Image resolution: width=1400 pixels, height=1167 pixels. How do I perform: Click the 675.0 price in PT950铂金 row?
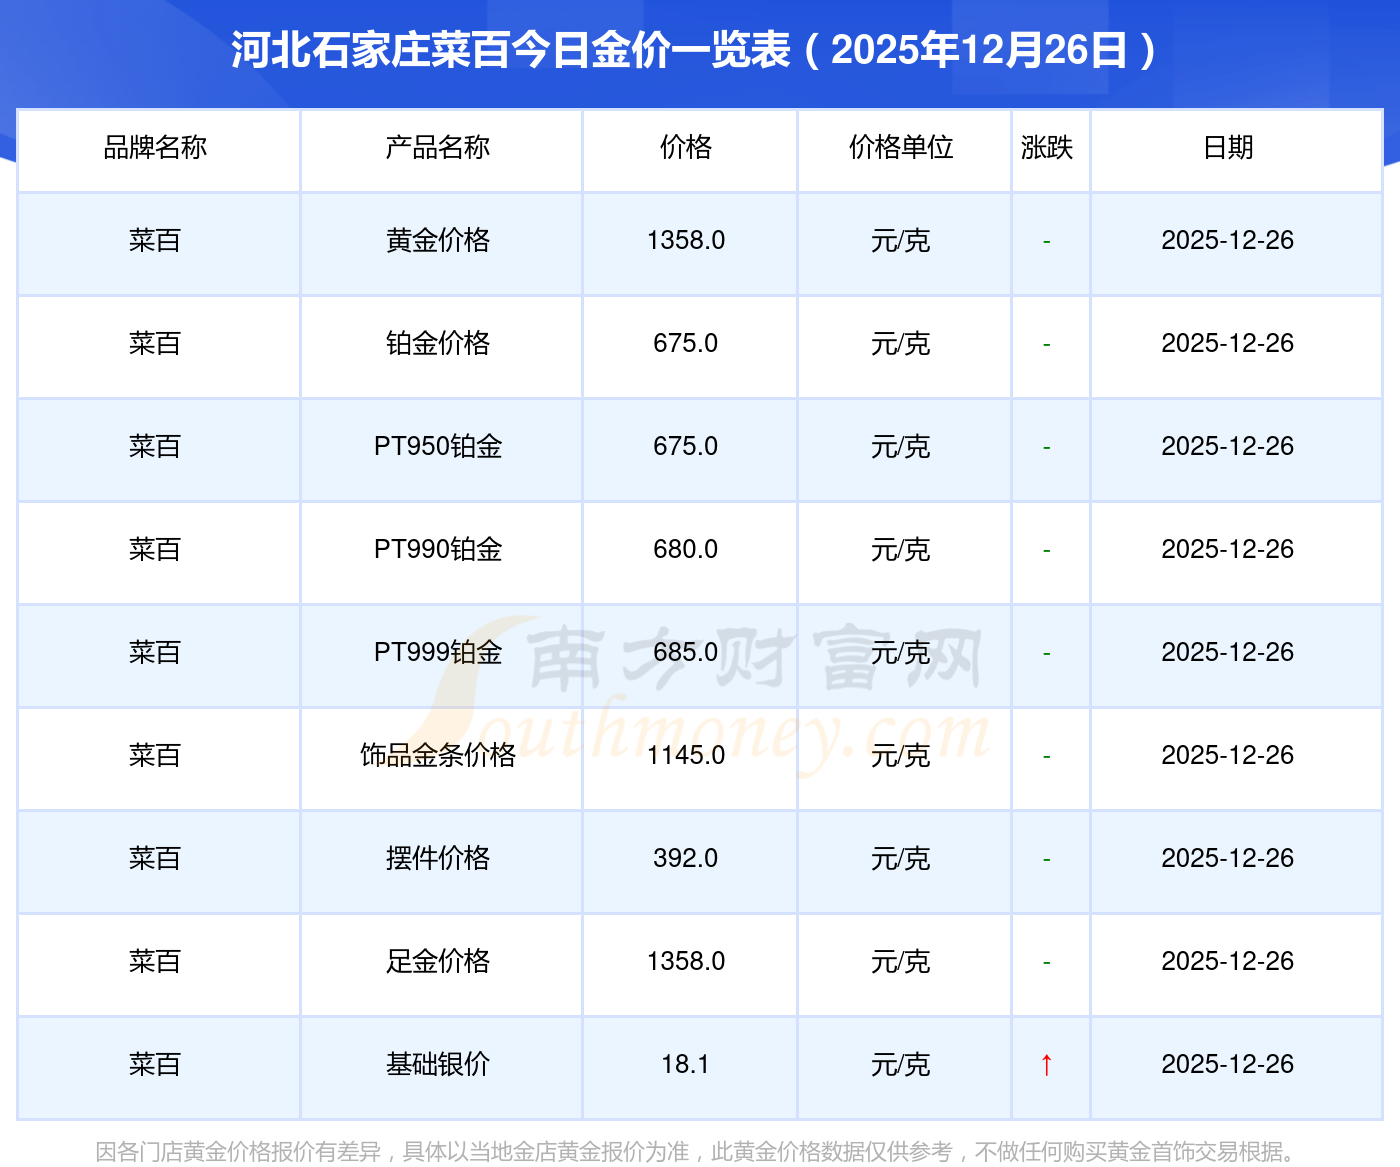click(686, 447)
